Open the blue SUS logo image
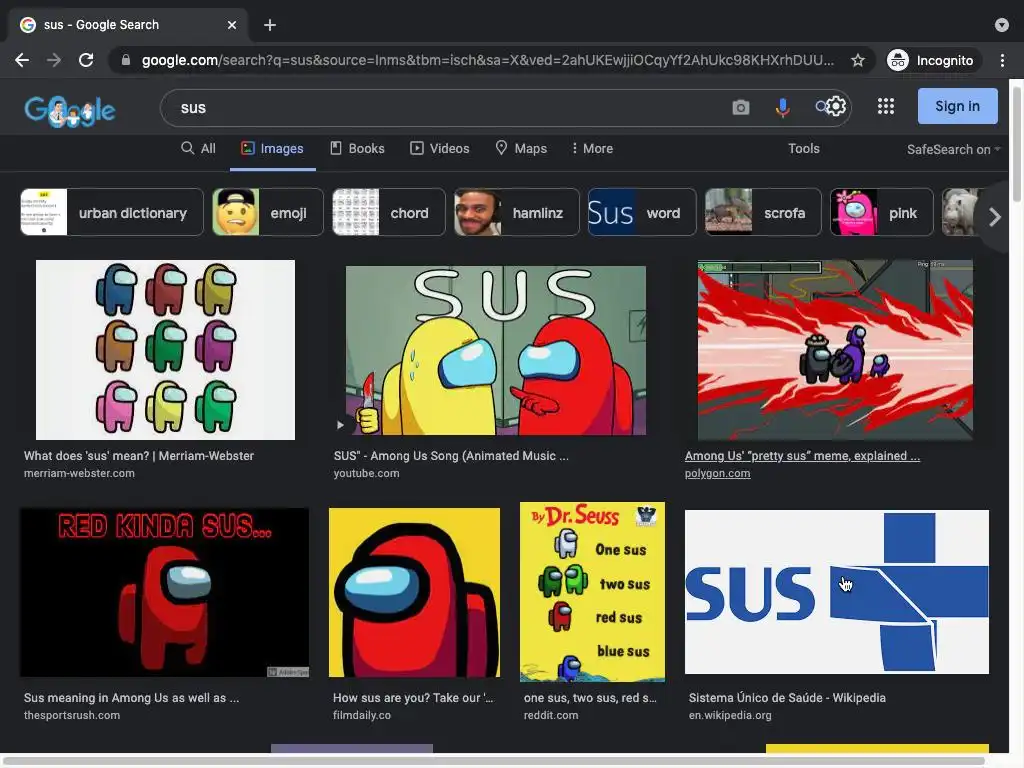 837,592
